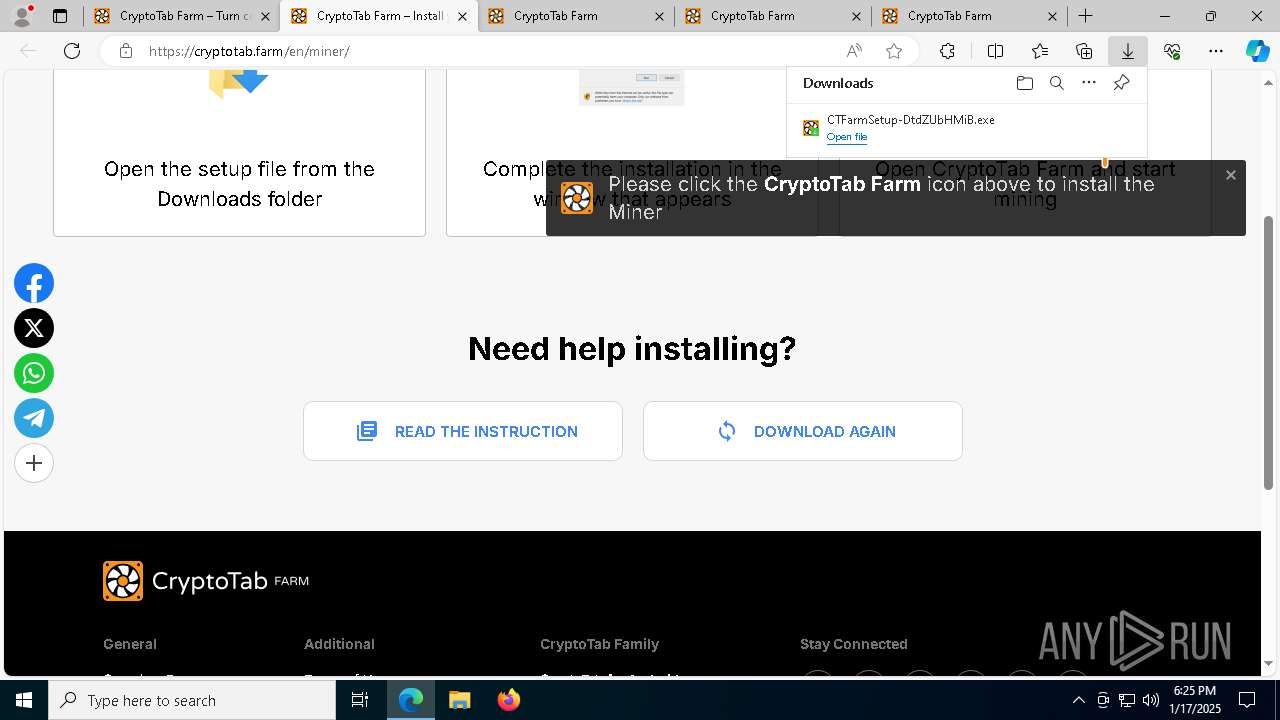Switch to 'CryptoTab Farm – Turn c...' tab
The height and width of the screenshot is (720, 1280).
pos(180,16)
